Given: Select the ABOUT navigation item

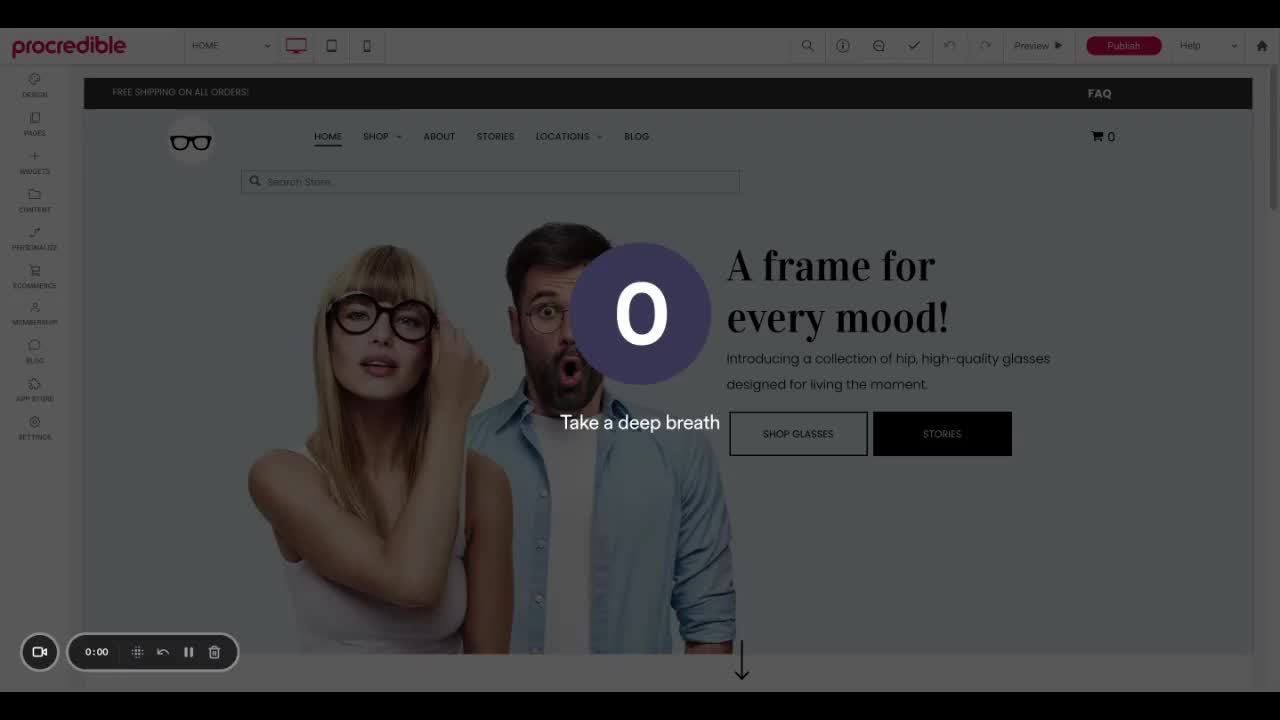Looking at the screenshot, I should (439, 136).
